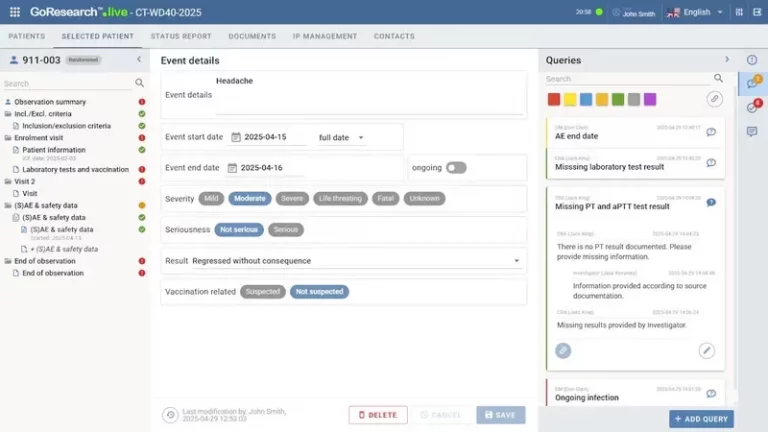
Task: Open the info icon in right sidebar
Action: click(752, 60)
